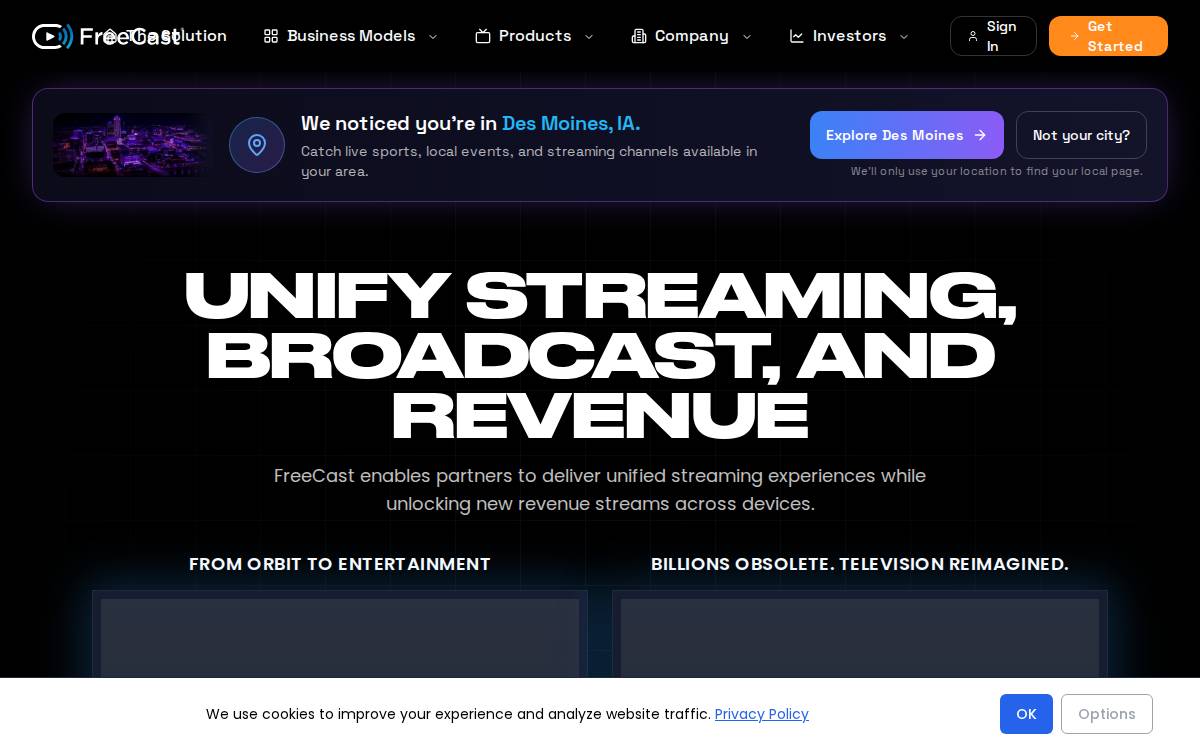
Task: Open the Privacy Policy link
Action: (762, 714)
